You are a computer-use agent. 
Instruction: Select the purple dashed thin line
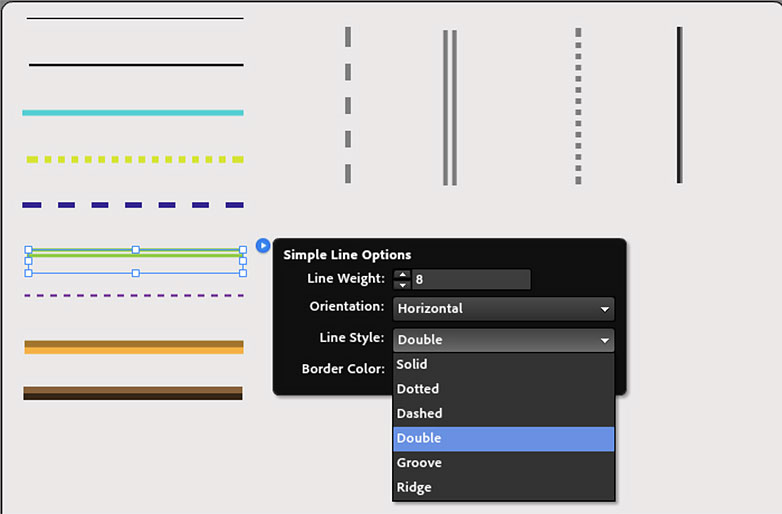[134, 296]
